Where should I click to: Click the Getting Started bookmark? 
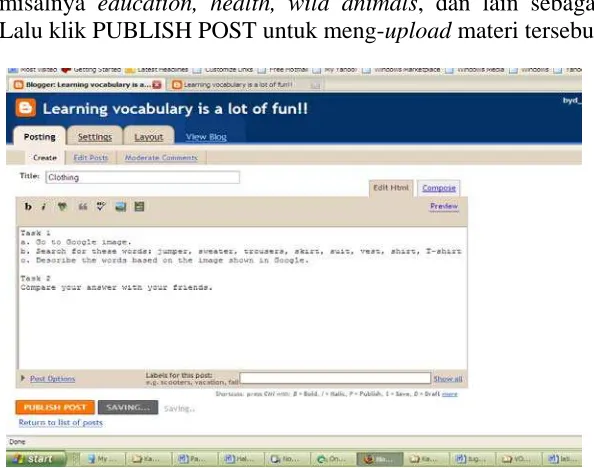tap(91, 70)
